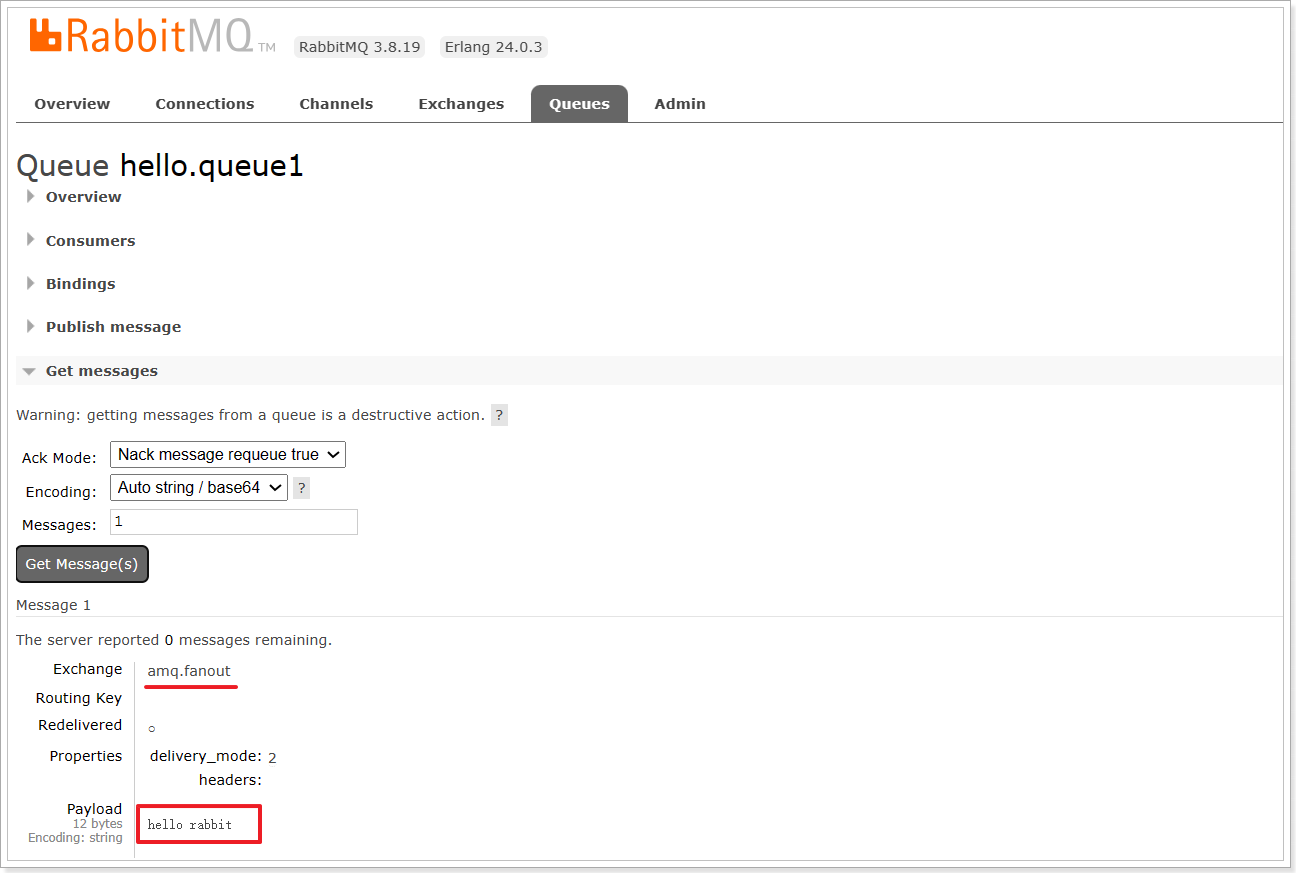Screen dimensions: 1296x873
Task: Switch to the Connections tab
Action: [x=205, y=104]
